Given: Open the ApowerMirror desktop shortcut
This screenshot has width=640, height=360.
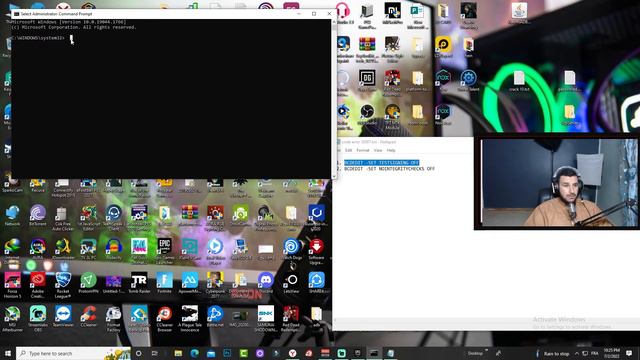Looking at the screenshot, I should click(190, 283).
